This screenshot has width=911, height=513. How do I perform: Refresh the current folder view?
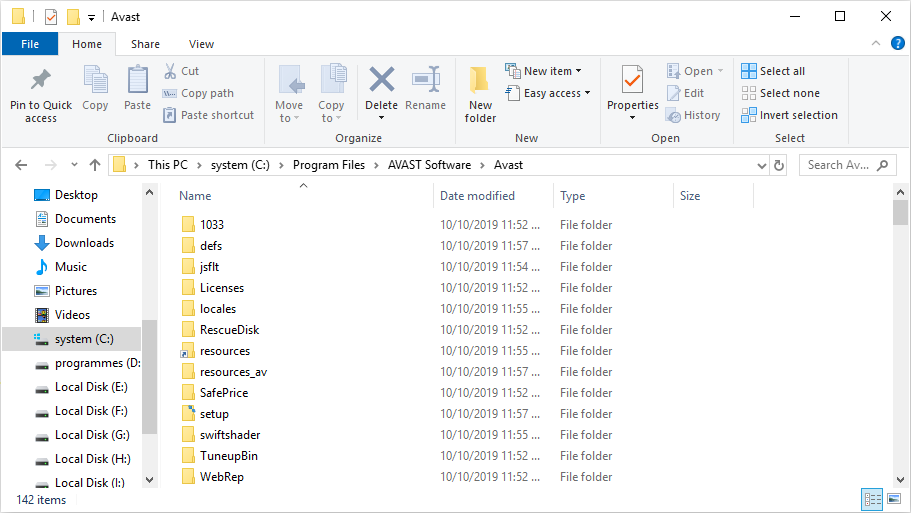(x=779, y=166)
